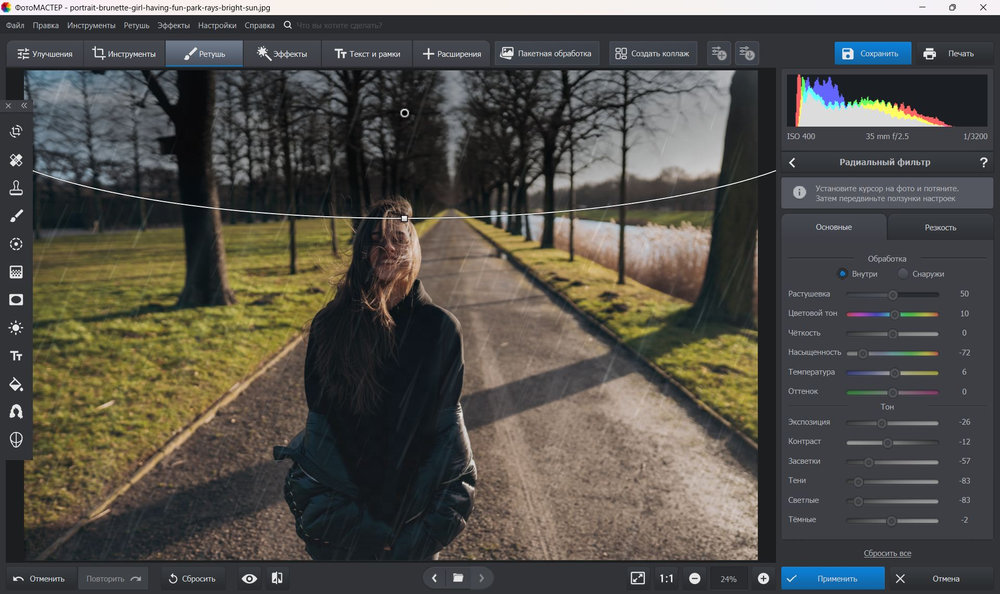Select the clone stamp tool
1000x594 pixels.
[16, 188]
